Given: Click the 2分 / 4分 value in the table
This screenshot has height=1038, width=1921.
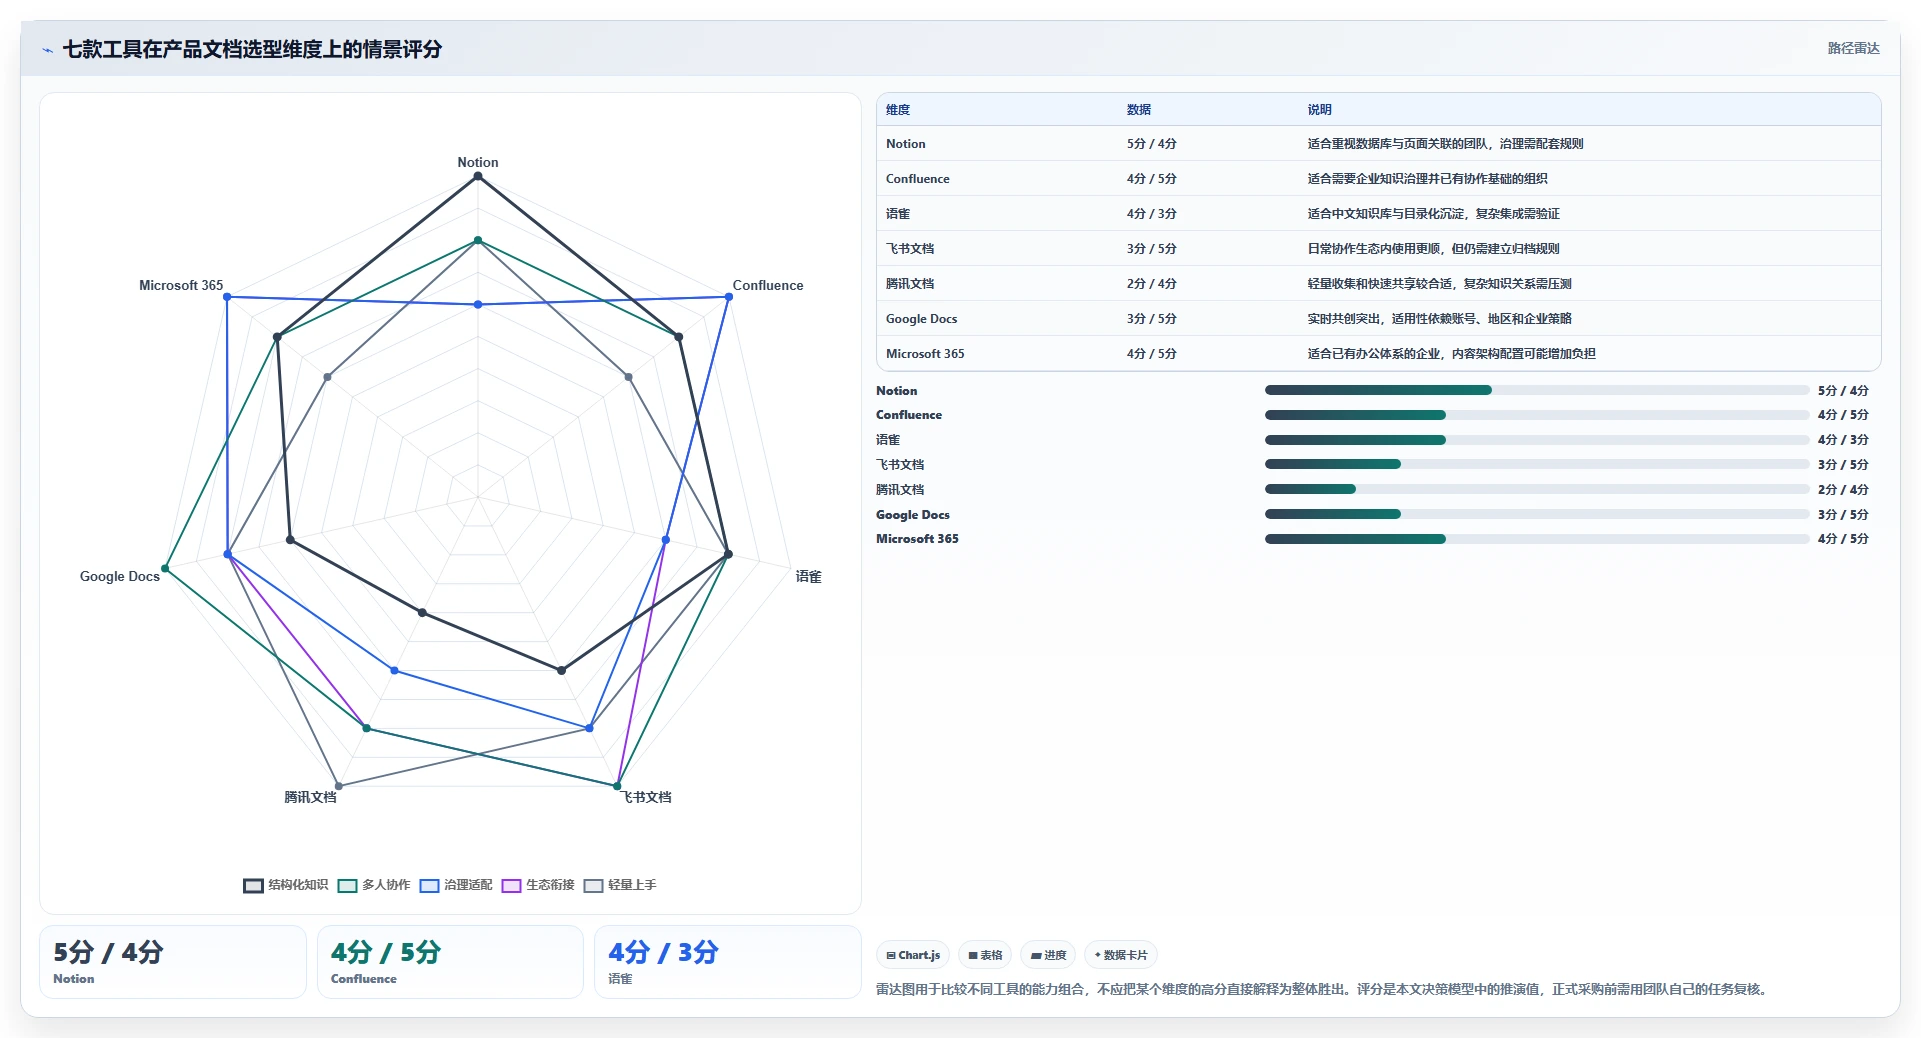Looking at the screenshot, I should pyautogui.click(x=1152, y=284).
